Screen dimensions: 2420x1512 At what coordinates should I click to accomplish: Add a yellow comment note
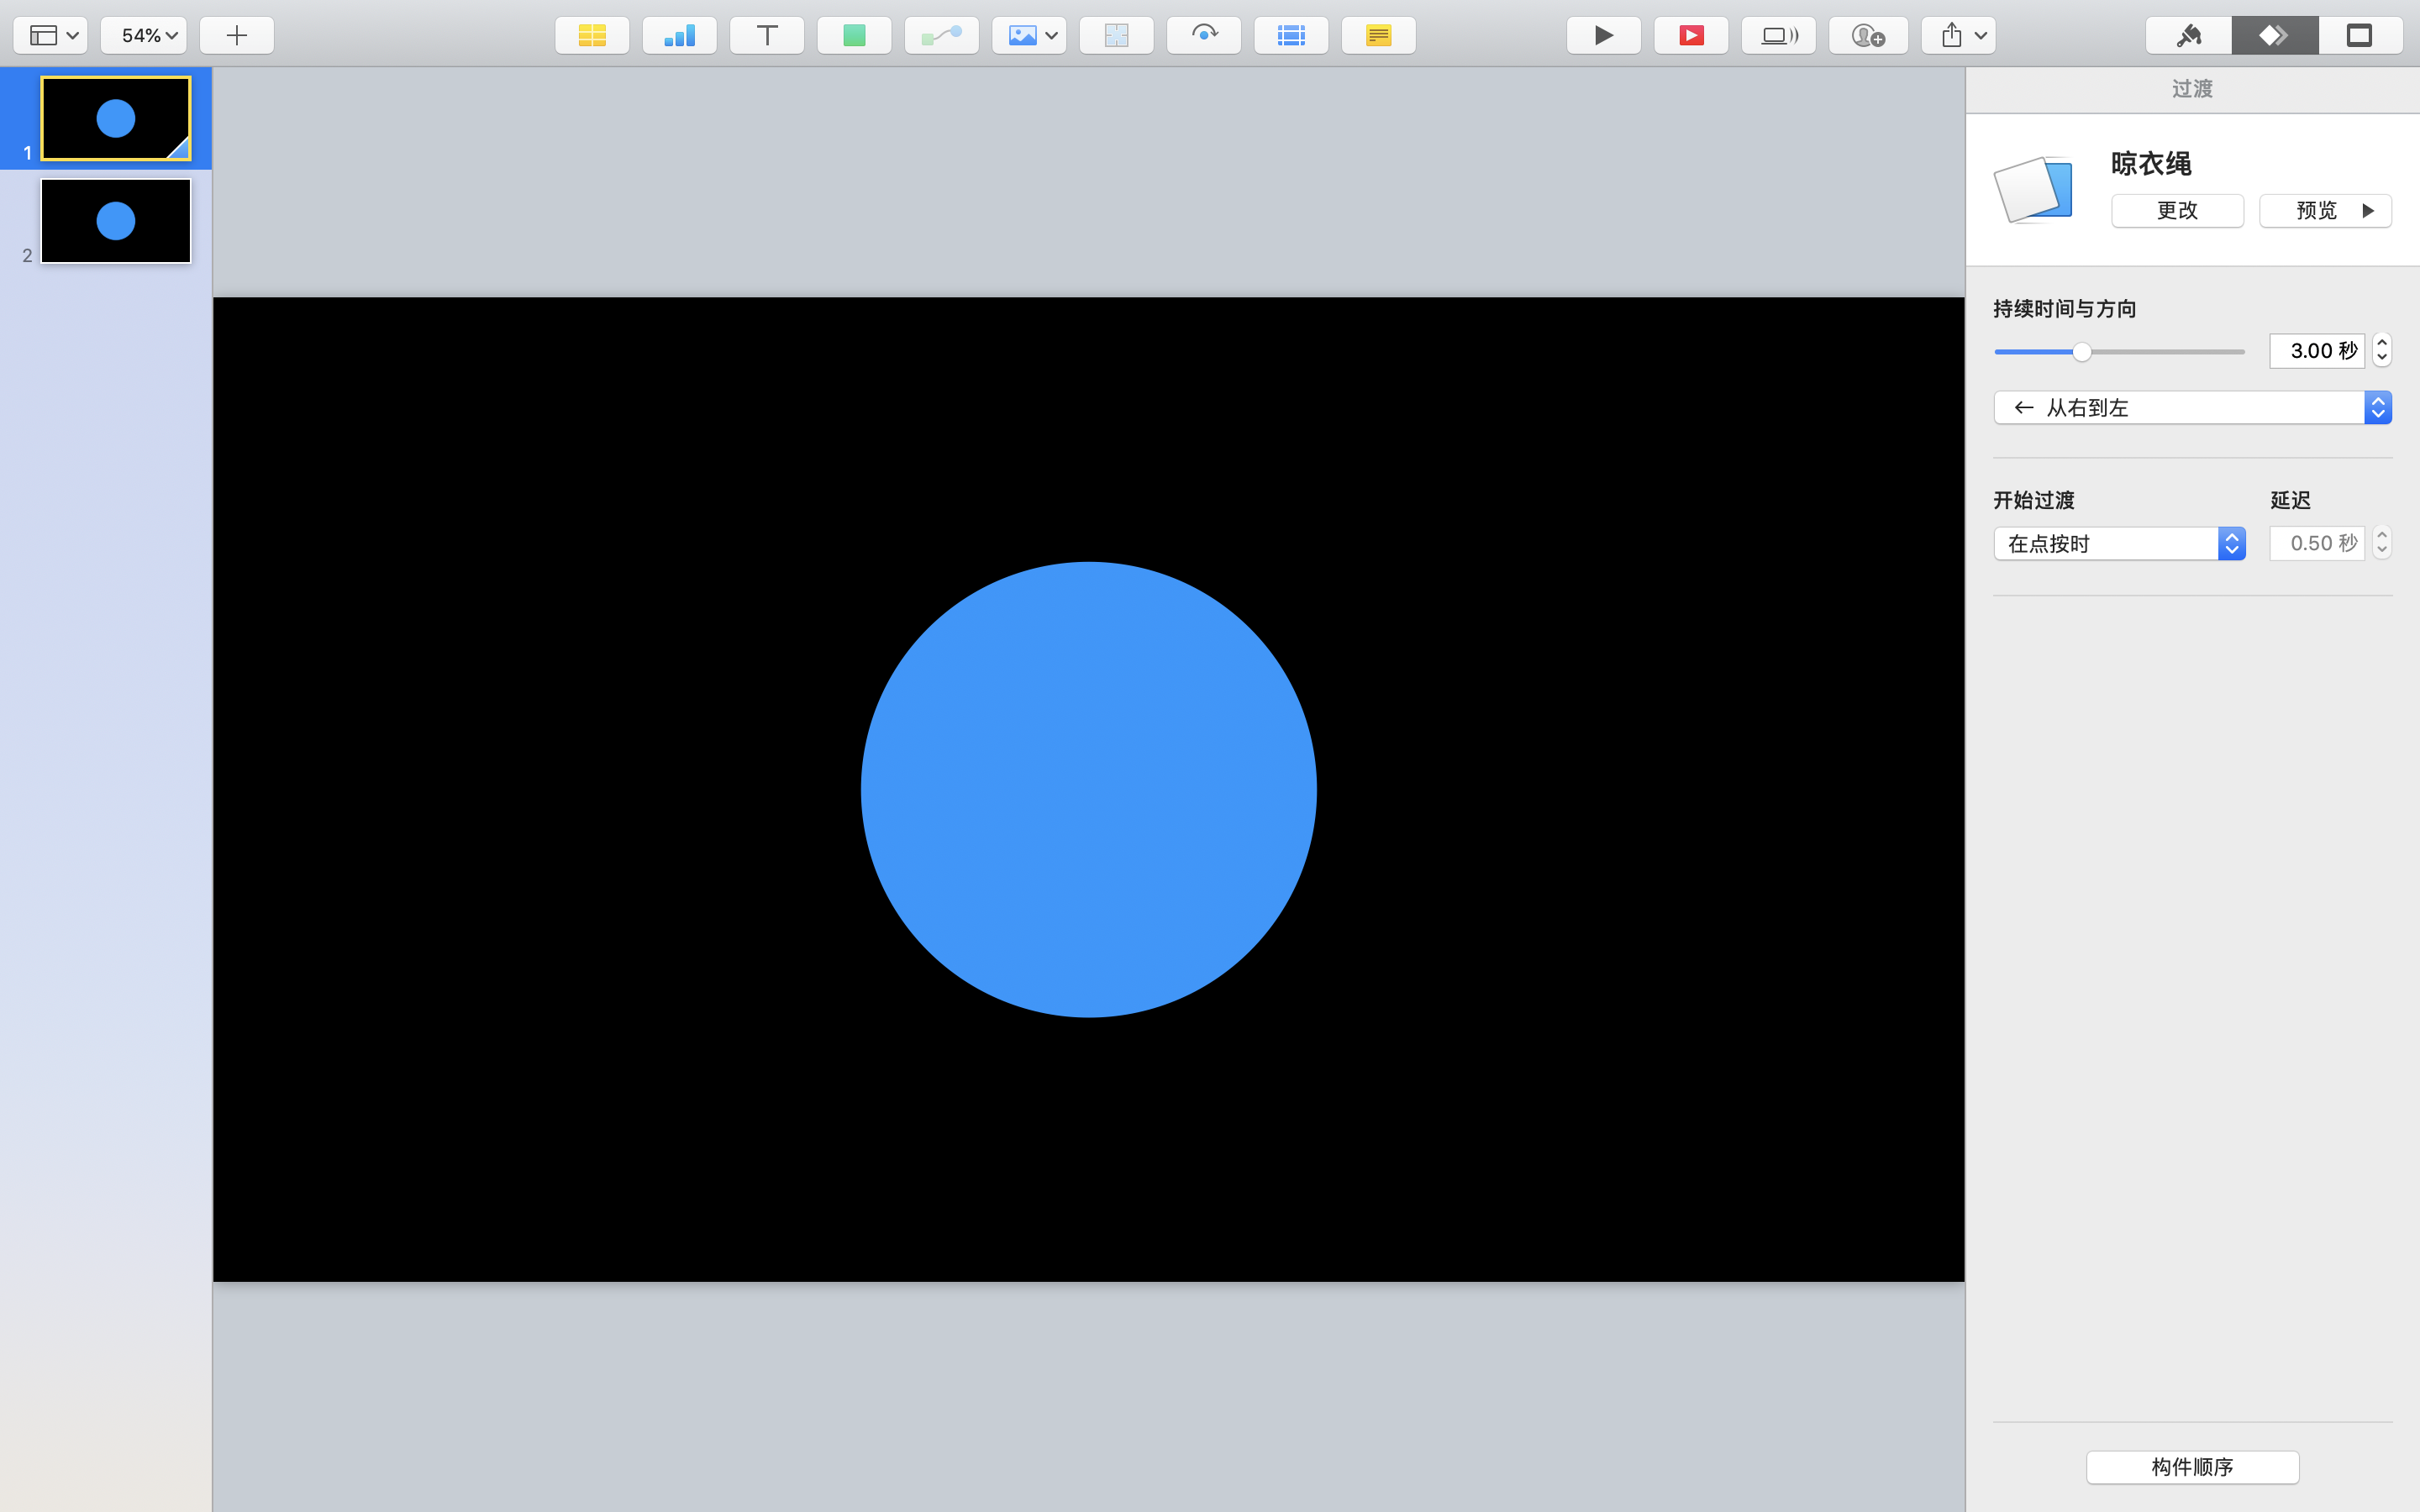pos(1378,36)
